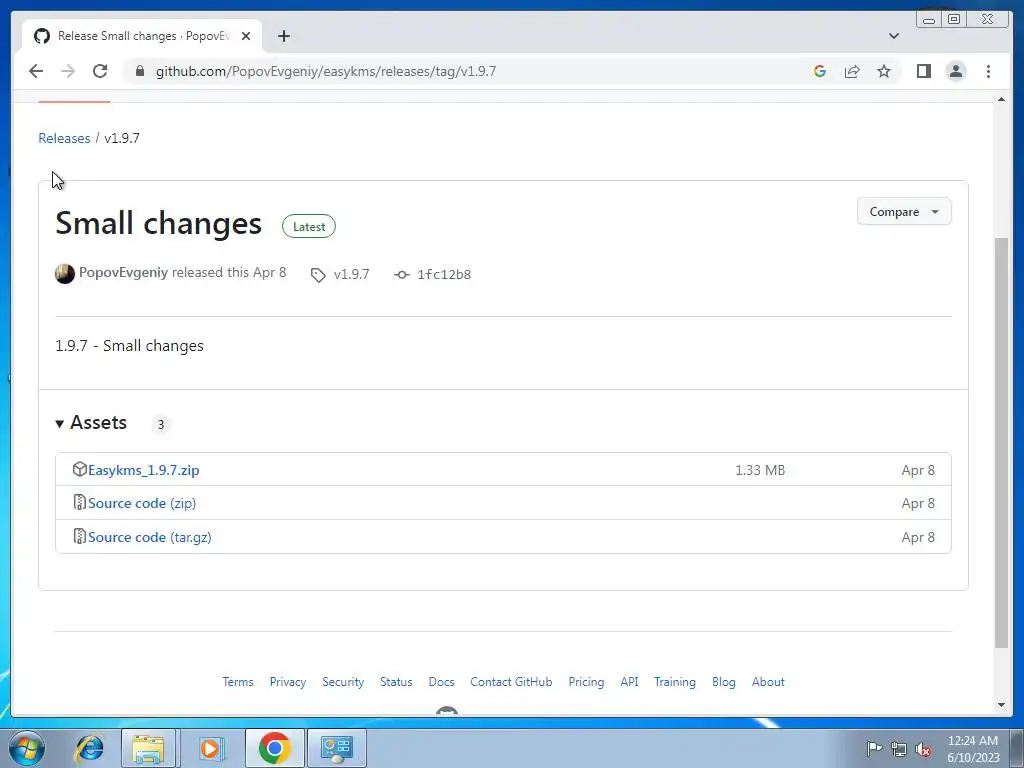Launch Internet Explorer from taskbar
This screenshot has width=1024, height=768.
click(x=89, y=748)
